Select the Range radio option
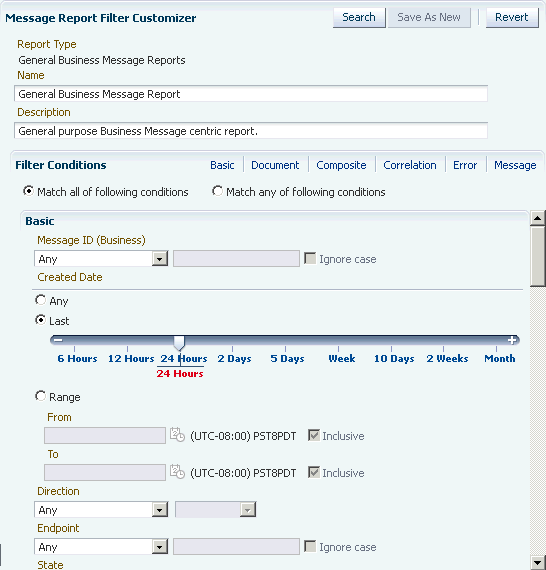Image resolution: width=546 pixels, height=570 pixels. tap(40, 396)
